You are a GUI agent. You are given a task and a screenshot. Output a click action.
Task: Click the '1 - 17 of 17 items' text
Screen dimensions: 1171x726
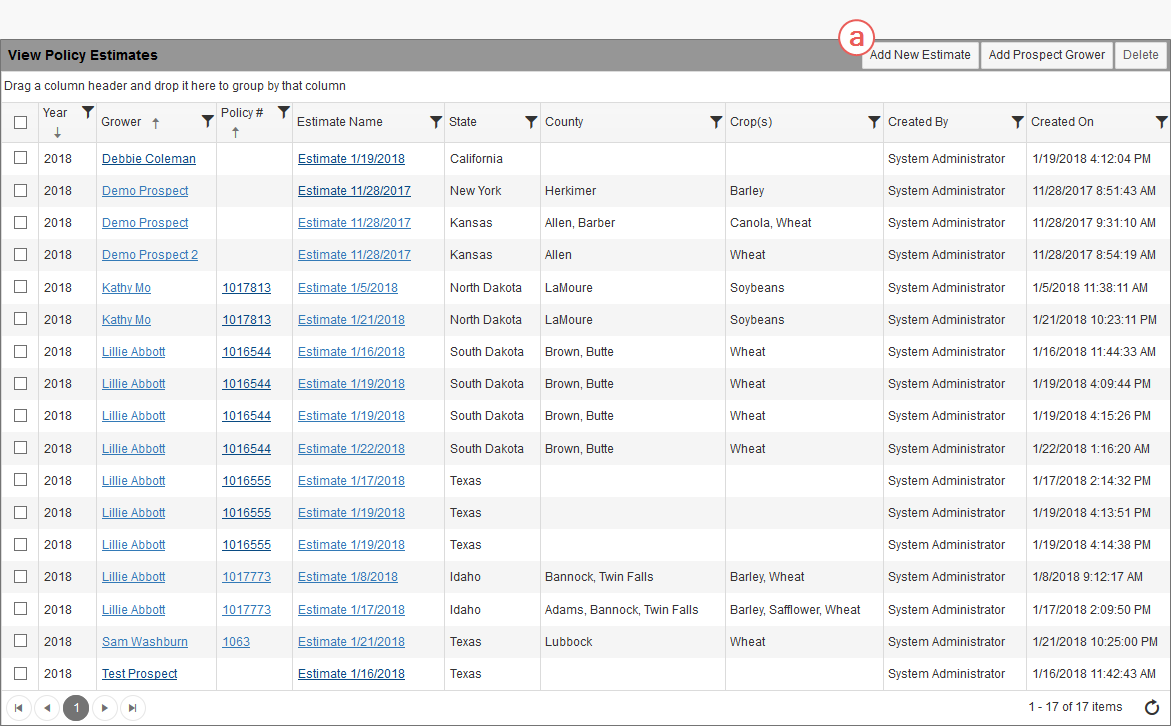(1075, 707)
